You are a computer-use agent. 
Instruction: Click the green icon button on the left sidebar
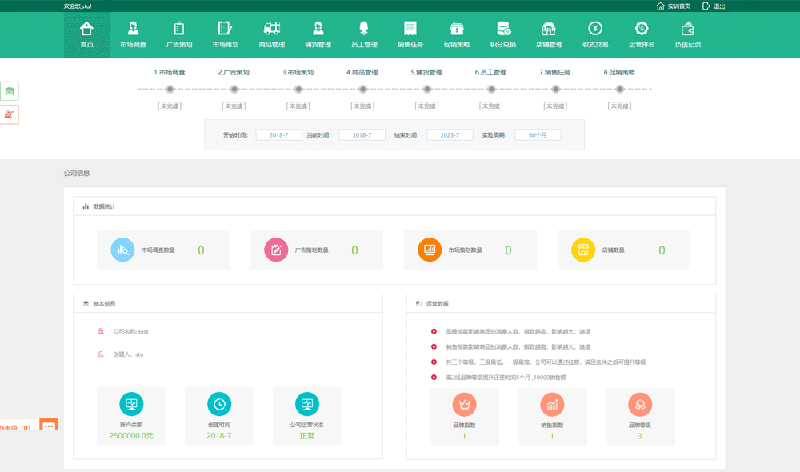10,92
